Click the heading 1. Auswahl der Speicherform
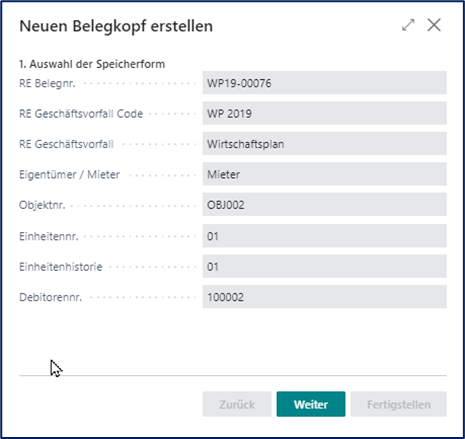This screenshot has height=439, width=465. click(x=92, y=64)
